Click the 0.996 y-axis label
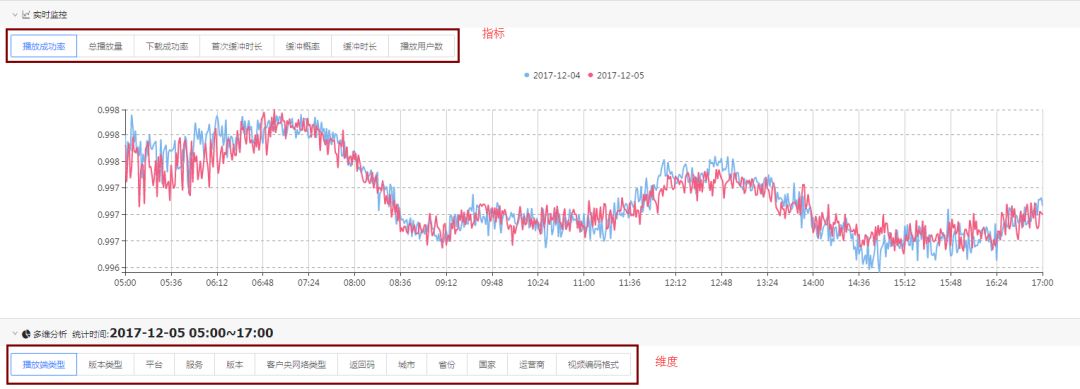Viewport: 1080px width, 389px height. [110, 268]
